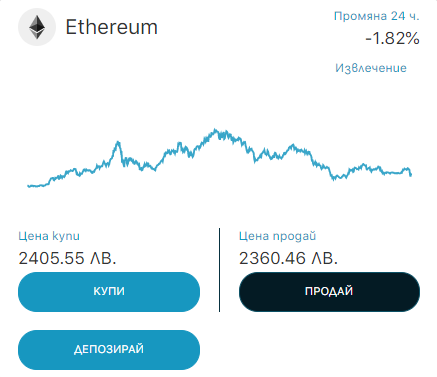Click the Ethereum title text
This screenshot has width=437, height=377.
(111, 27)
